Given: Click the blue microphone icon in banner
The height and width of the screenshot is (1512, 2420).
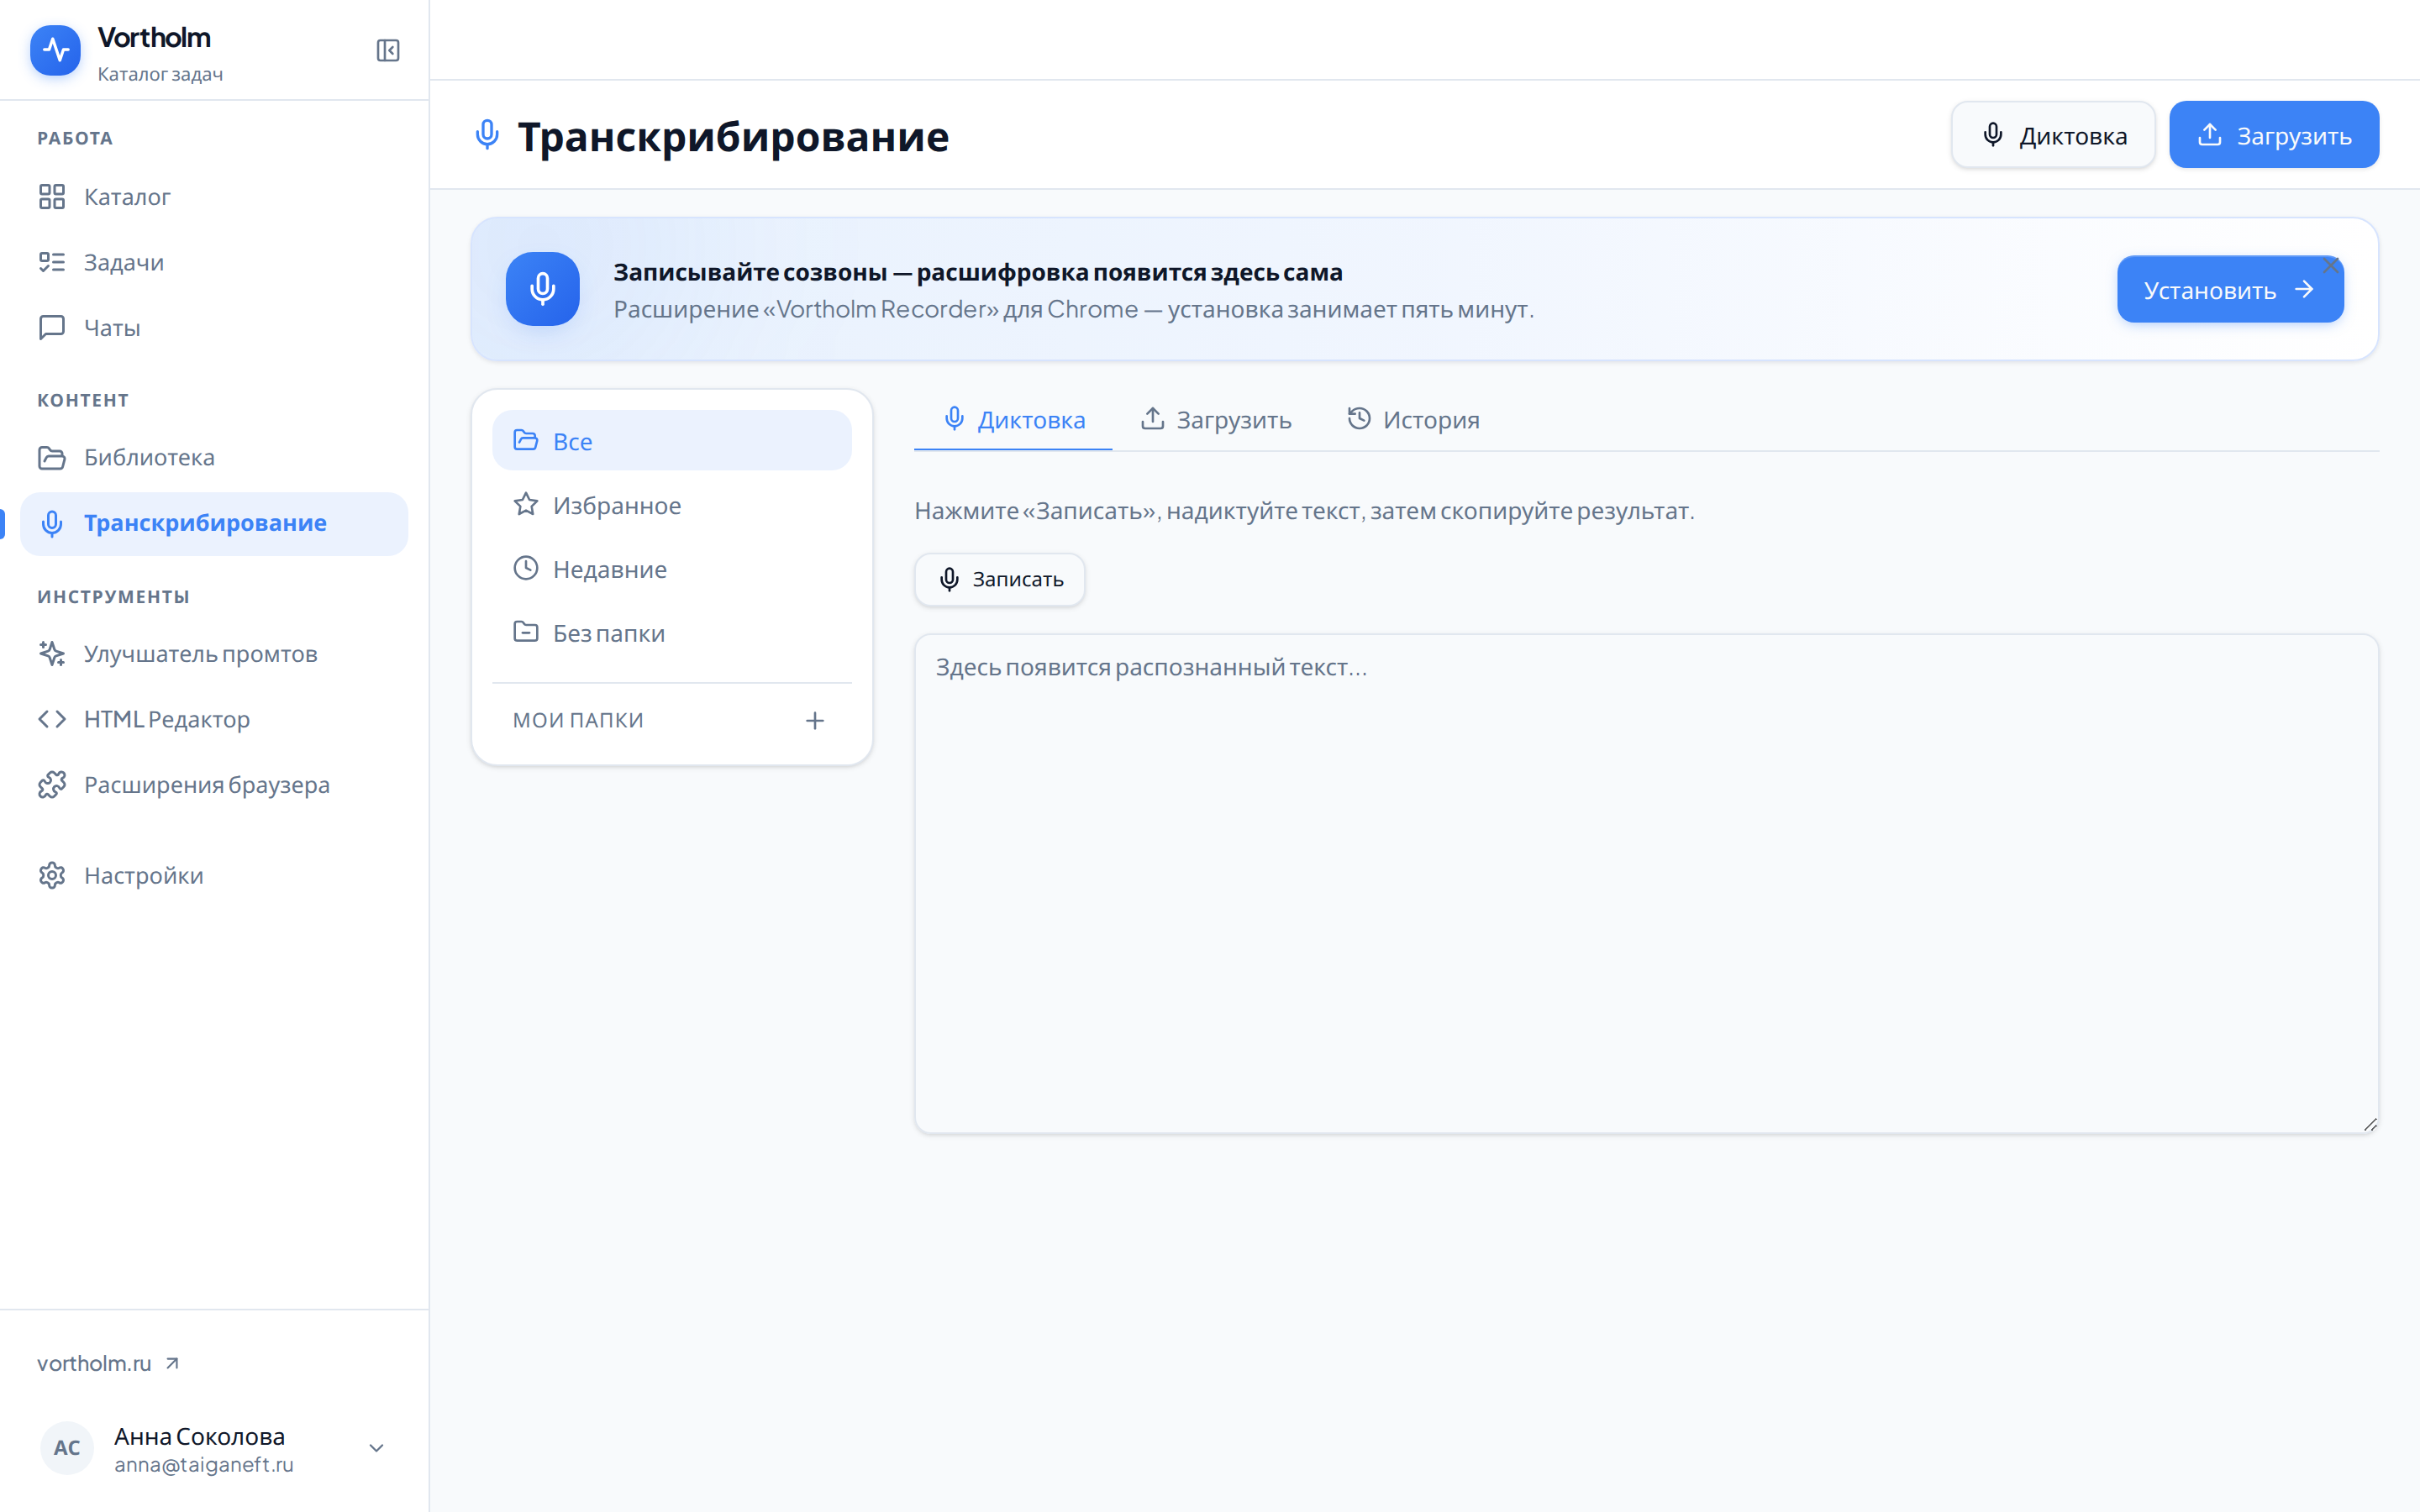Looking at the screenshot, I should pyautogui.click(x=543, y=289).
